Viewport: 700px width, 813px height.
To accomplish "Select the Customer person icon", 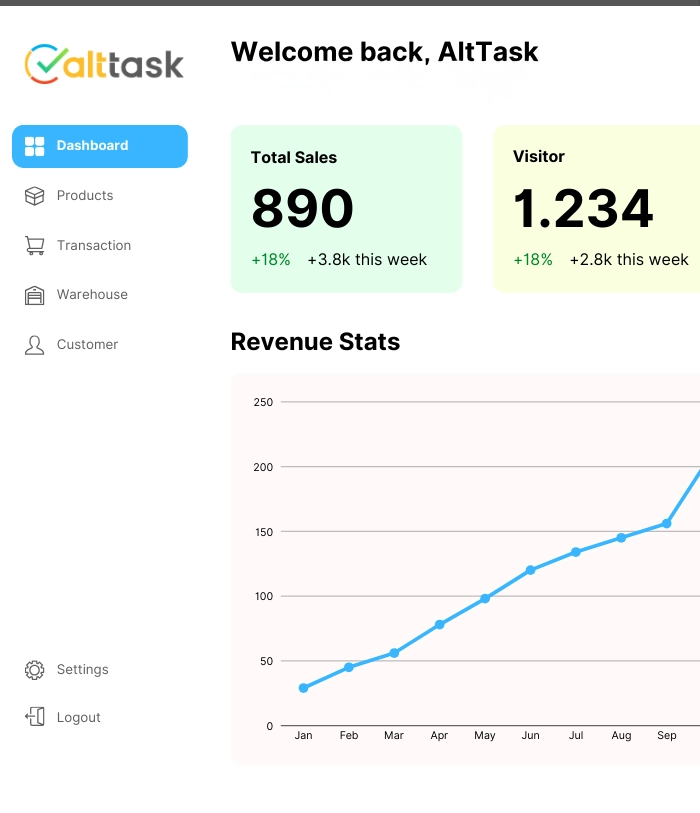I will click(33, 344).
